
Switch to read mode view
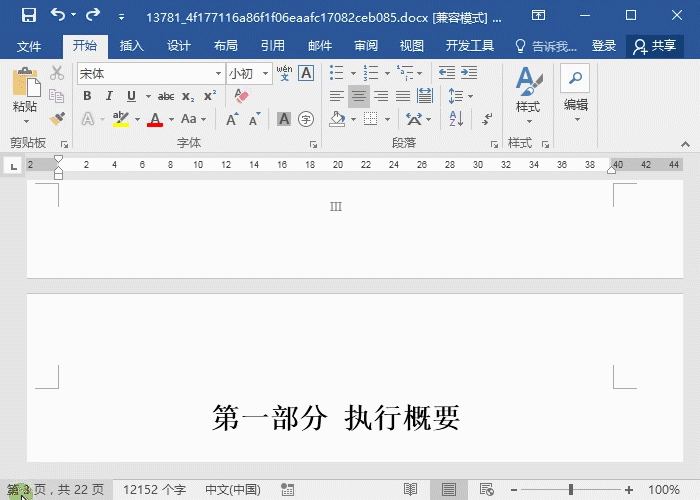[x=410, y=490]
